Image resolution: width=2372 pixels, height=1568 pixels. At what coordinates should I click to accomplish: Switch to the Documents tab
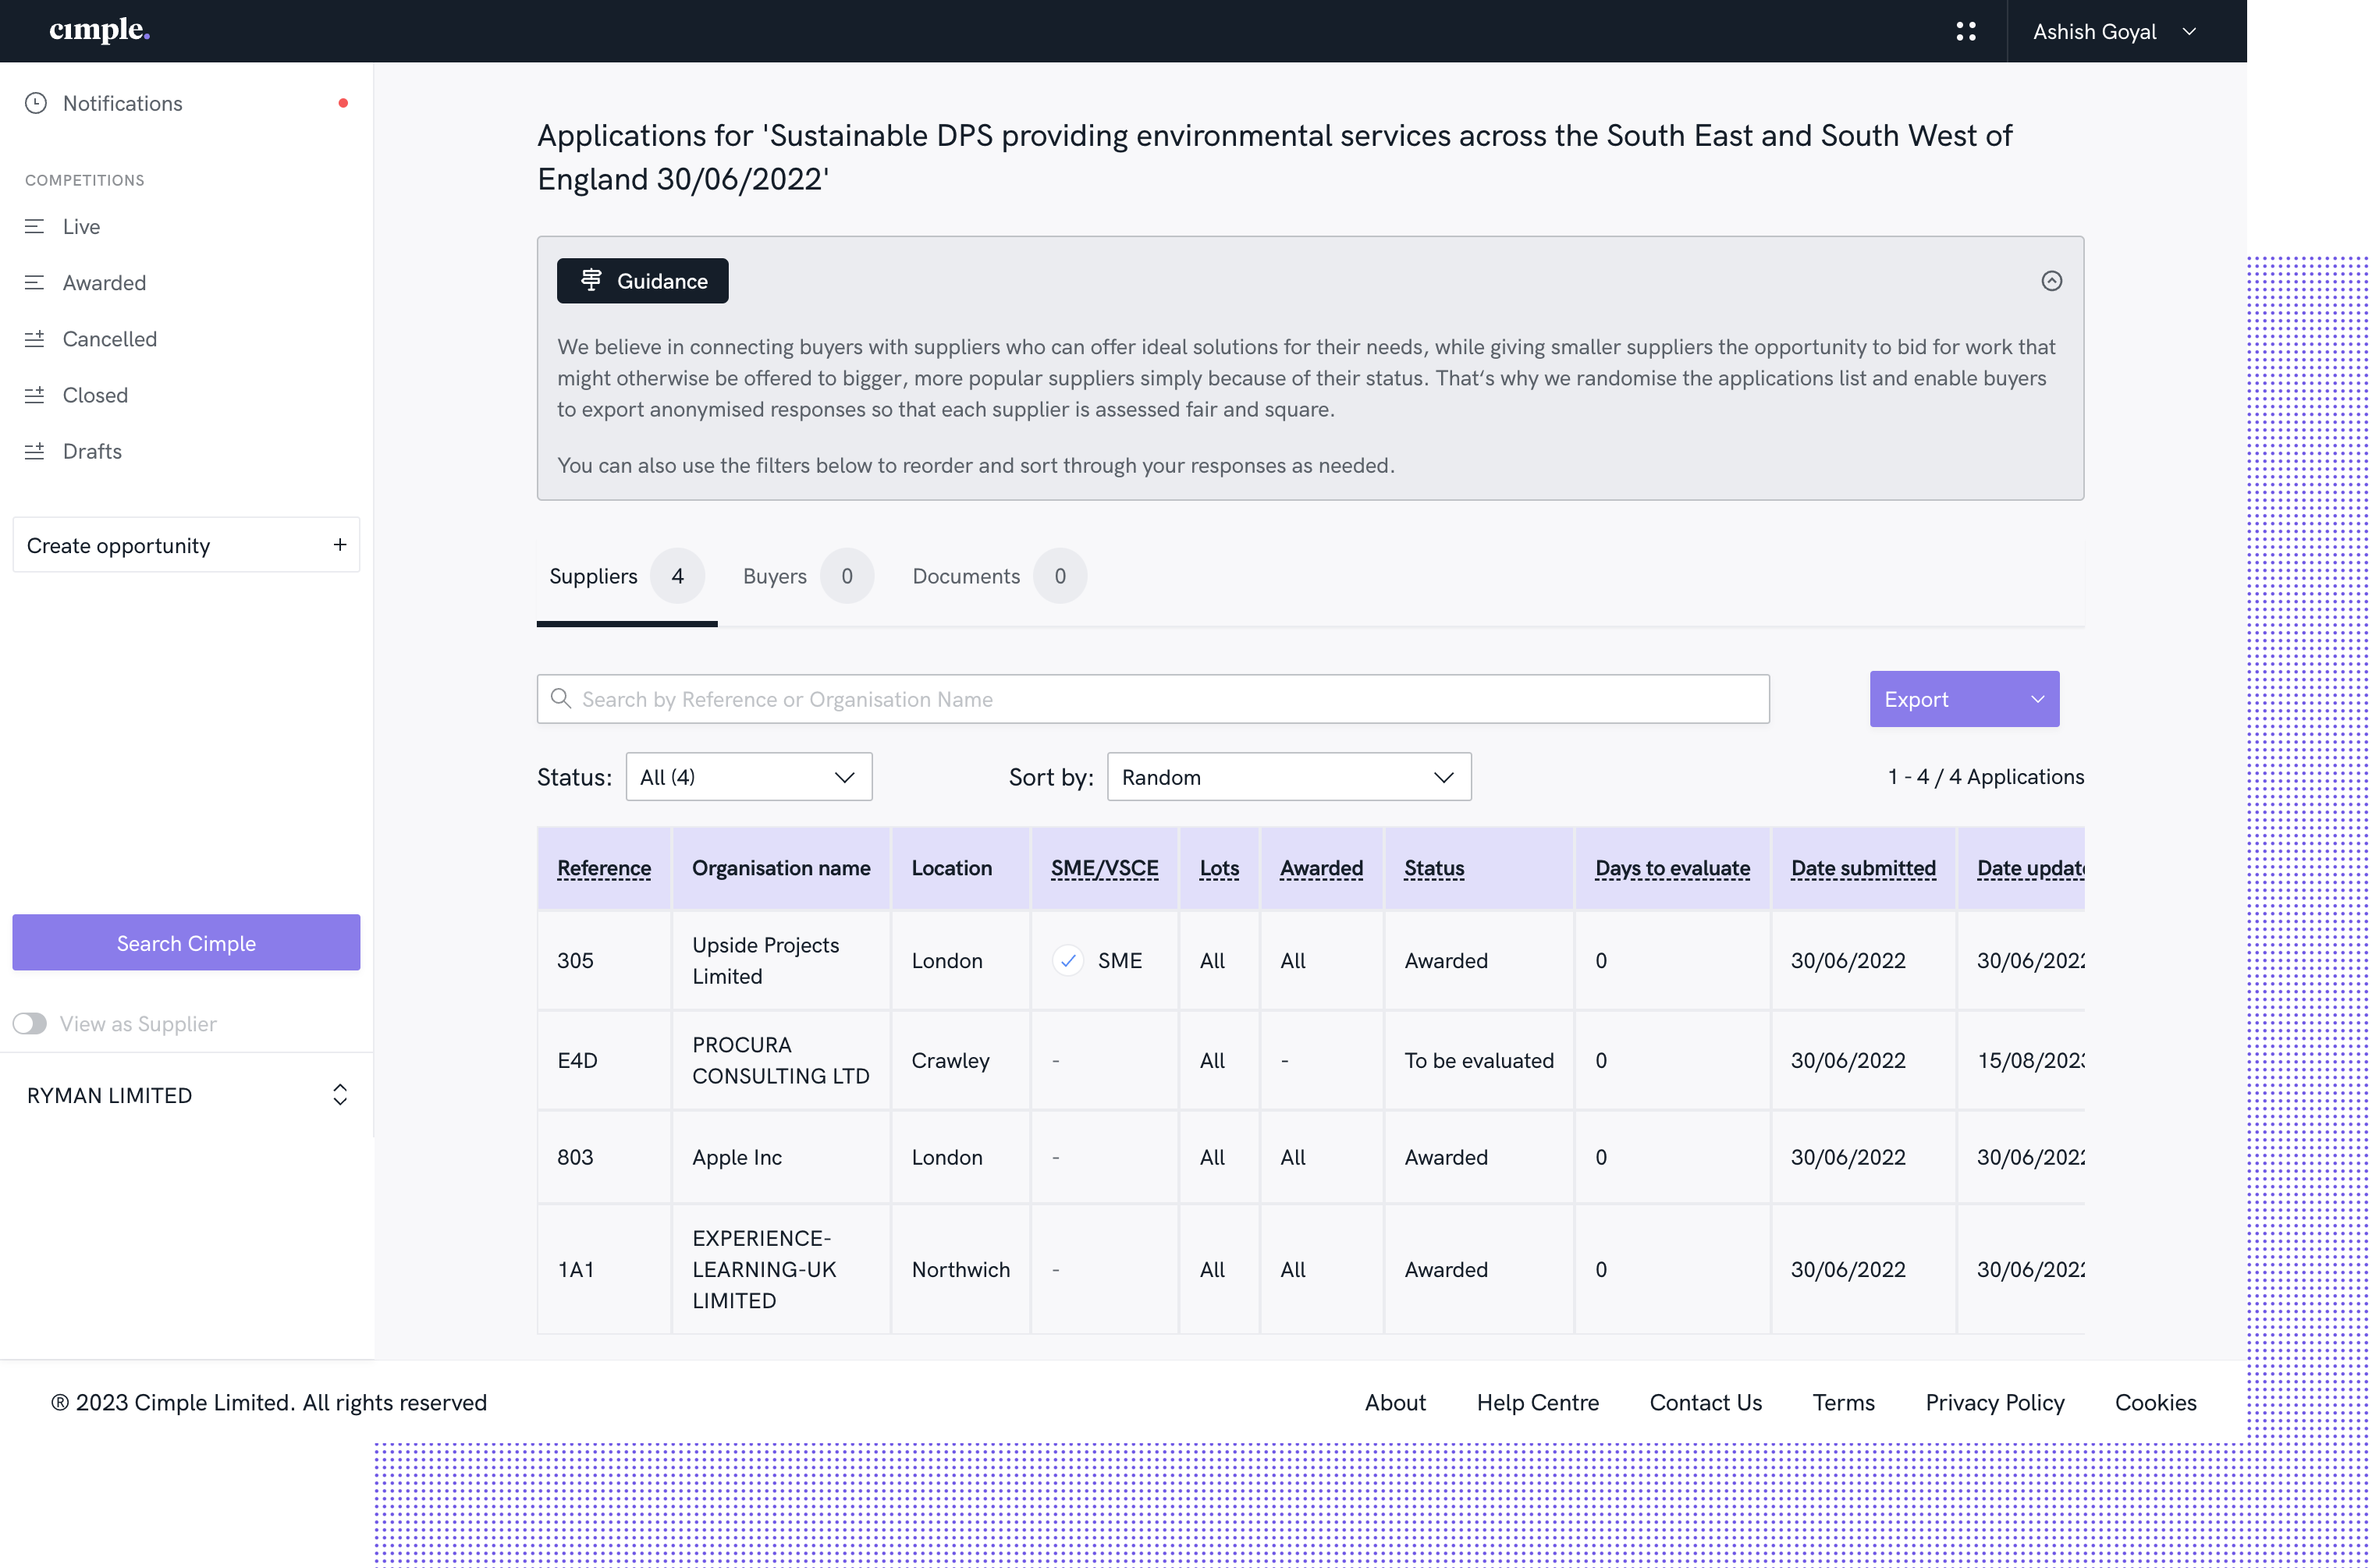point(966,576)
